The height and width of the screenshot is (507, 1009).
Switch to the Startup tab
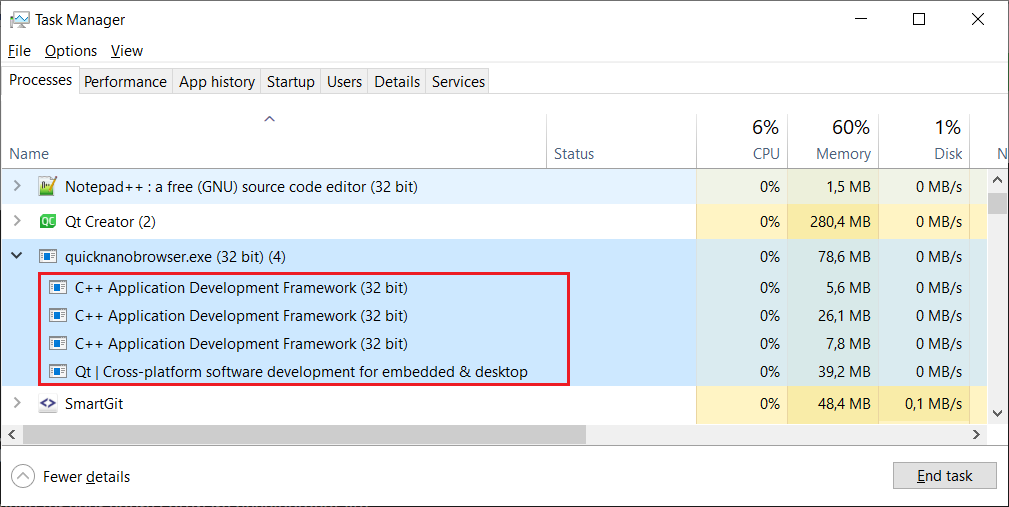point(290,82)
